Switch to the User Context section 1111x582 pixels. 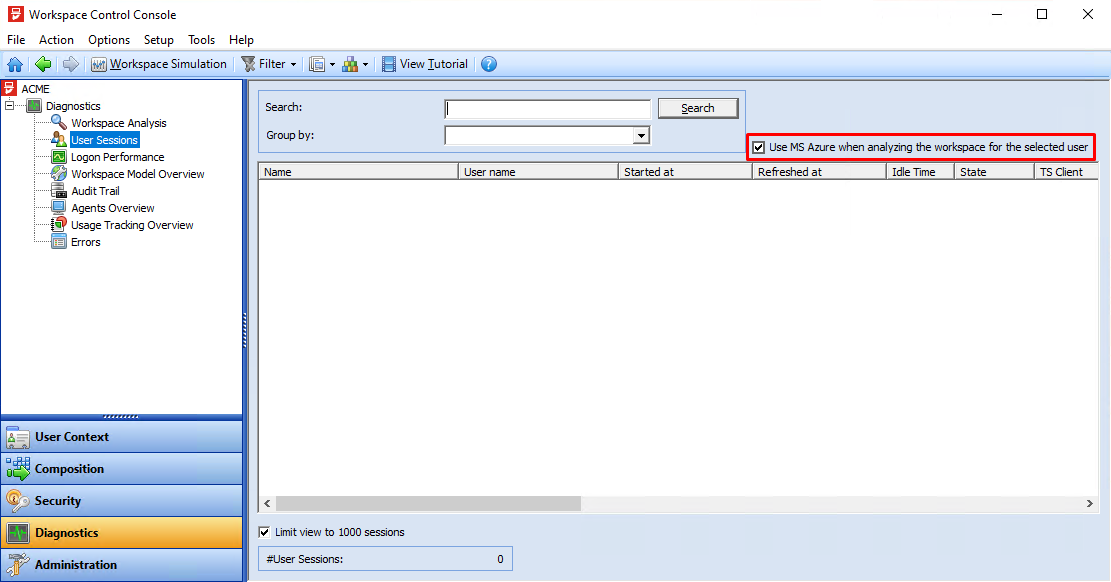point(122,437)
